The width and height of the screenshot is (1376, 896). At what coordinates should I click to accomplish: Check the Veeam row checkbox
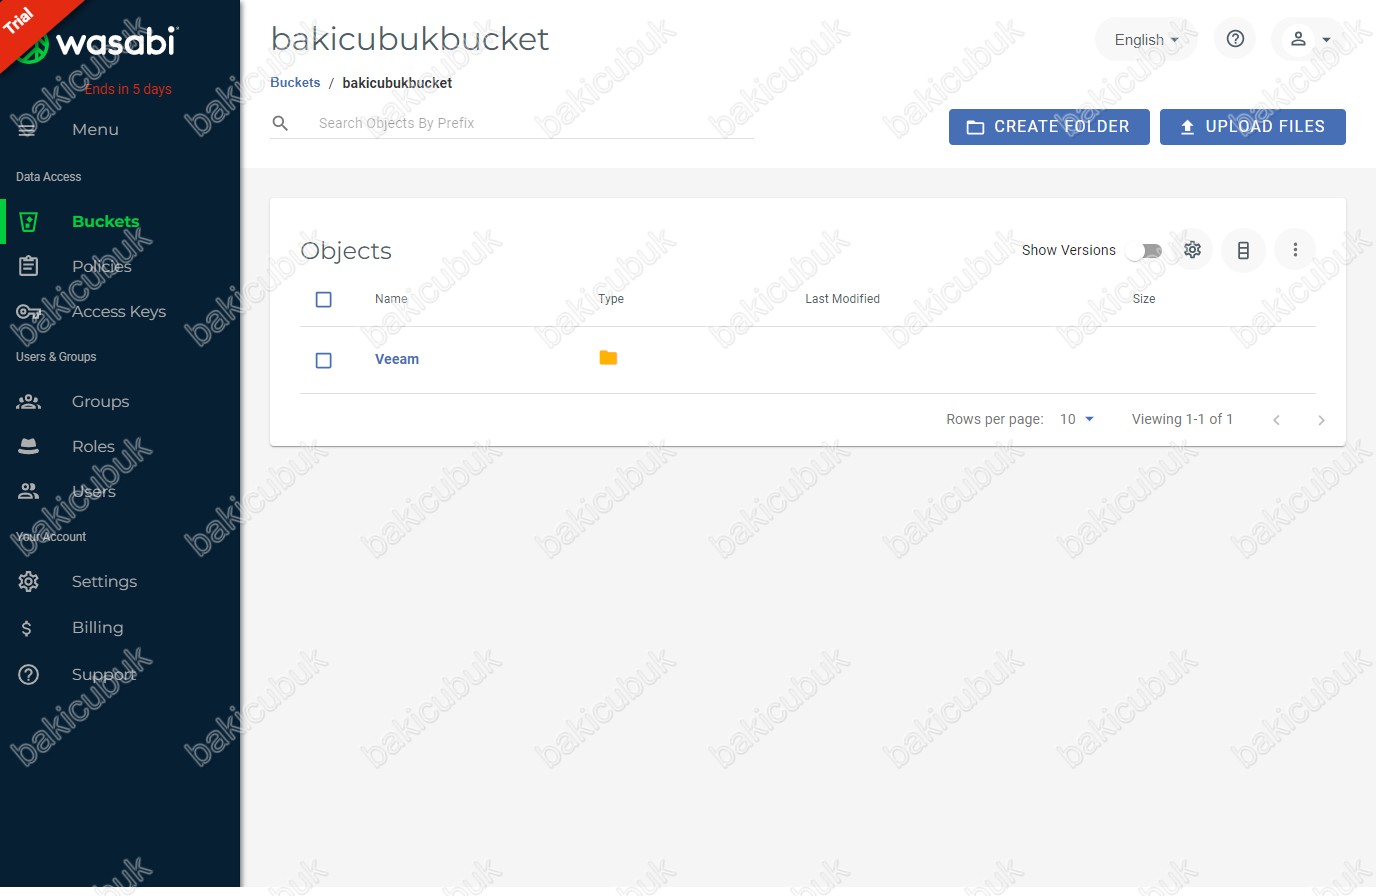(323, 360)
